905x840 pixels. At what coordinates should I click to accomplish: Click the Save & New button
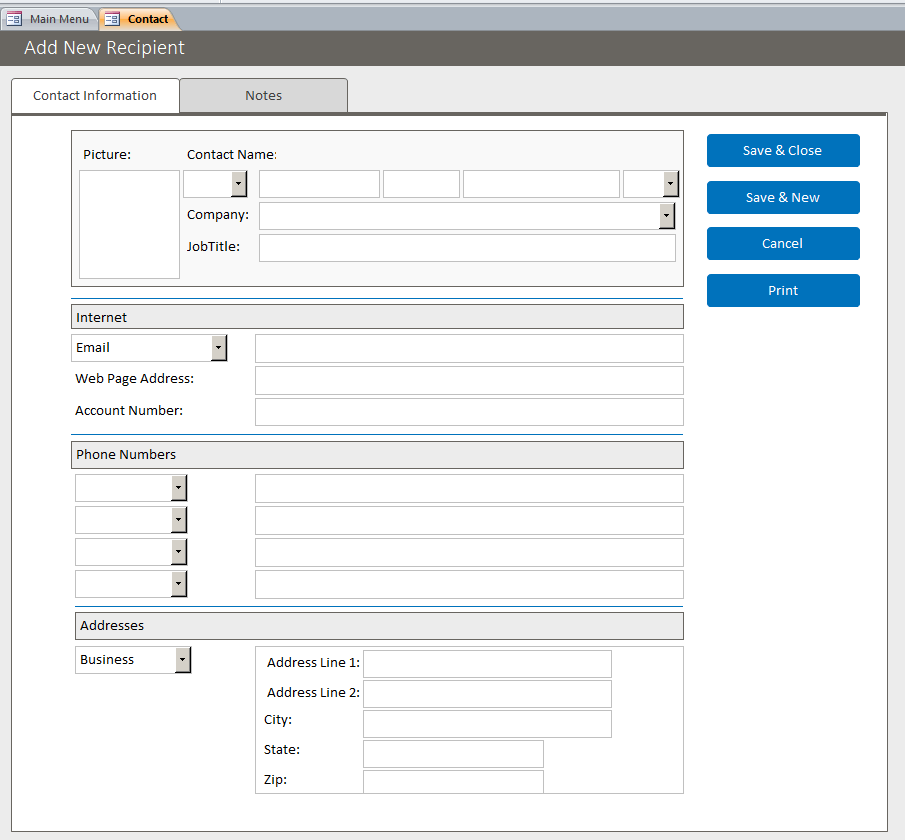click(x=783, y=197)
